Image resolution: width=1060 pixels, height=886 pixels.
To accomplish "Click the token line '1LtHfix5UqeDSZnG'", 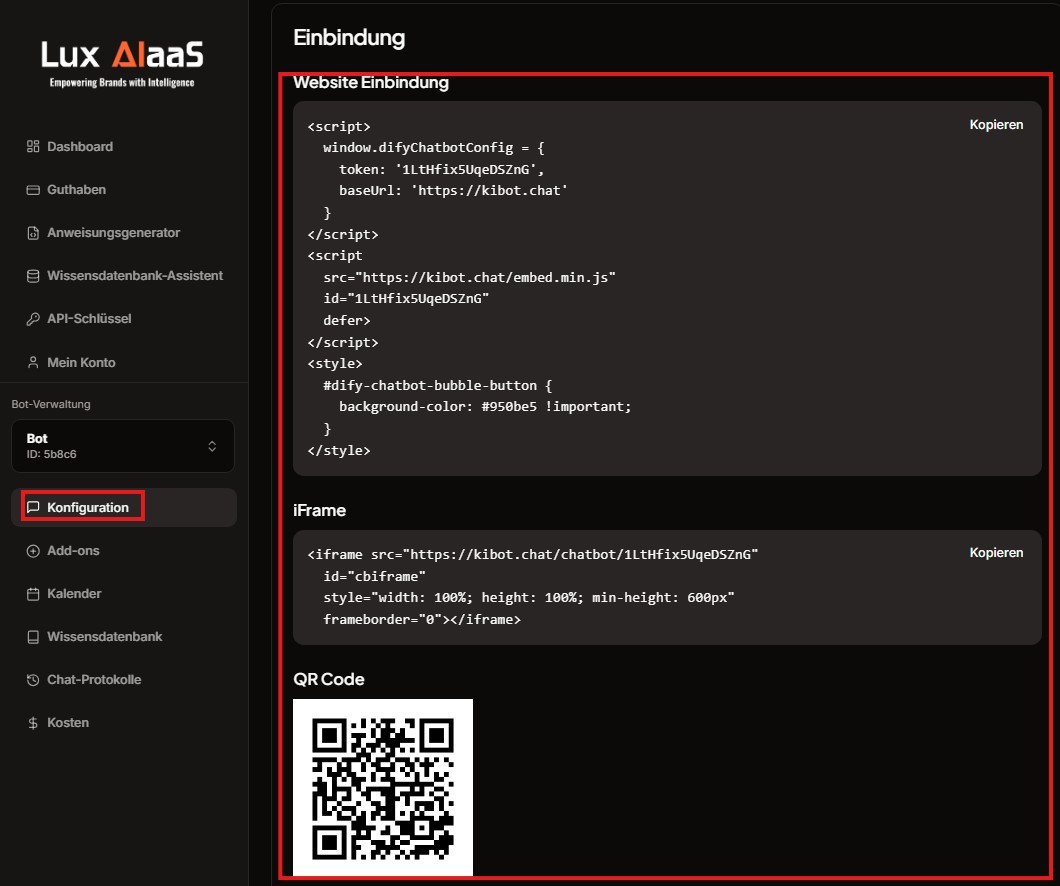I will [441, 169].
